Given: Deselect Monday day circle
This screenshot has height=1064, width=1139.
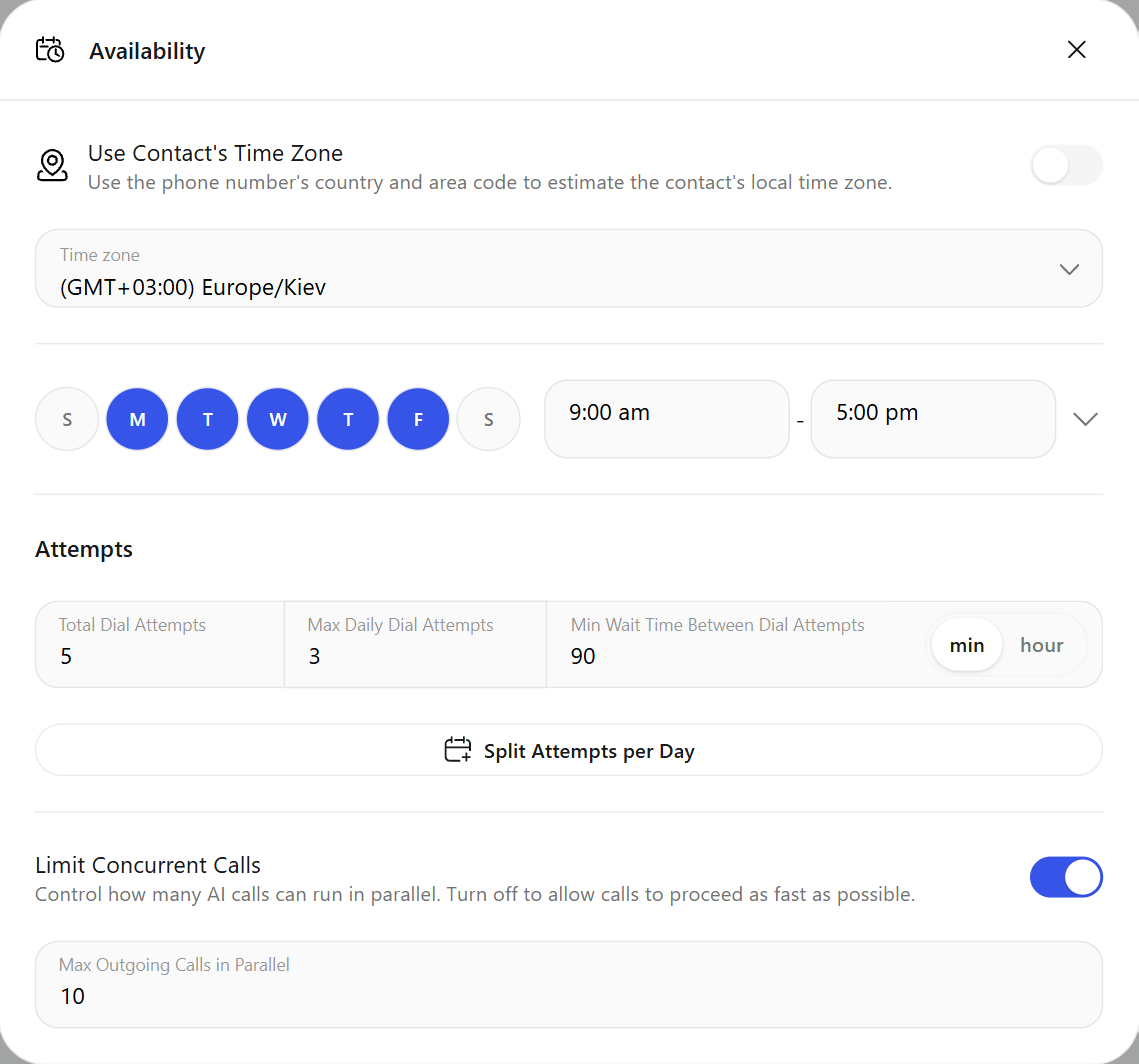Looking at the screenshot, I should click(x=137, y=419).
